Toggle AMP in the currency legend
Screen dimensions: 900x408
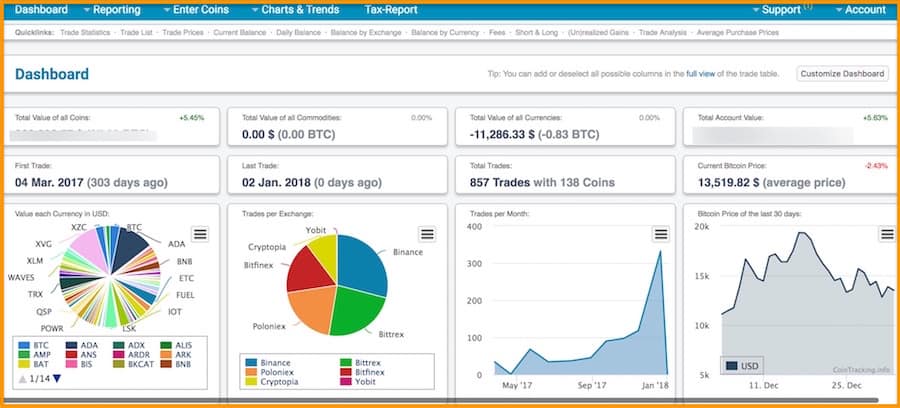tap(34, 355)
